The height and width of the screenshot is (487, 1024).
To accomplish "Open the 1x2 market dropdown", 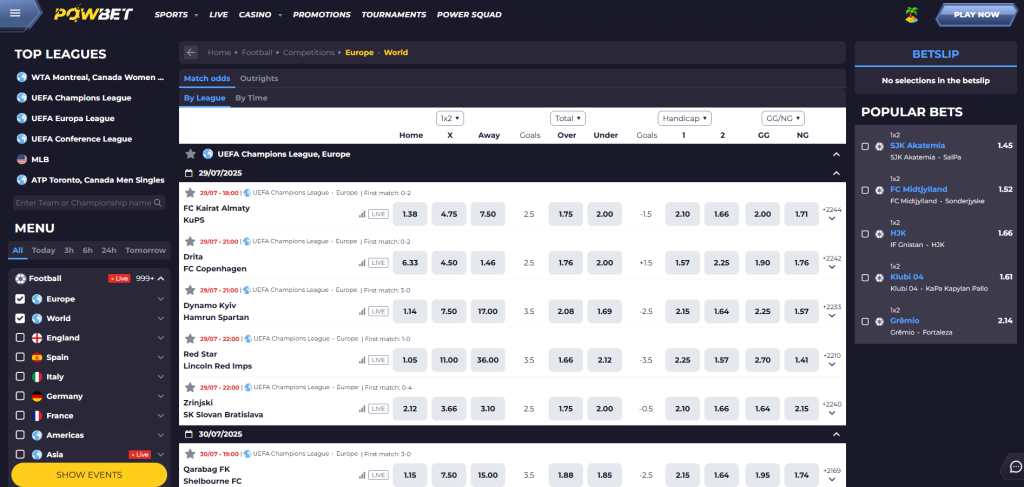I will click(x=450, y=118).
